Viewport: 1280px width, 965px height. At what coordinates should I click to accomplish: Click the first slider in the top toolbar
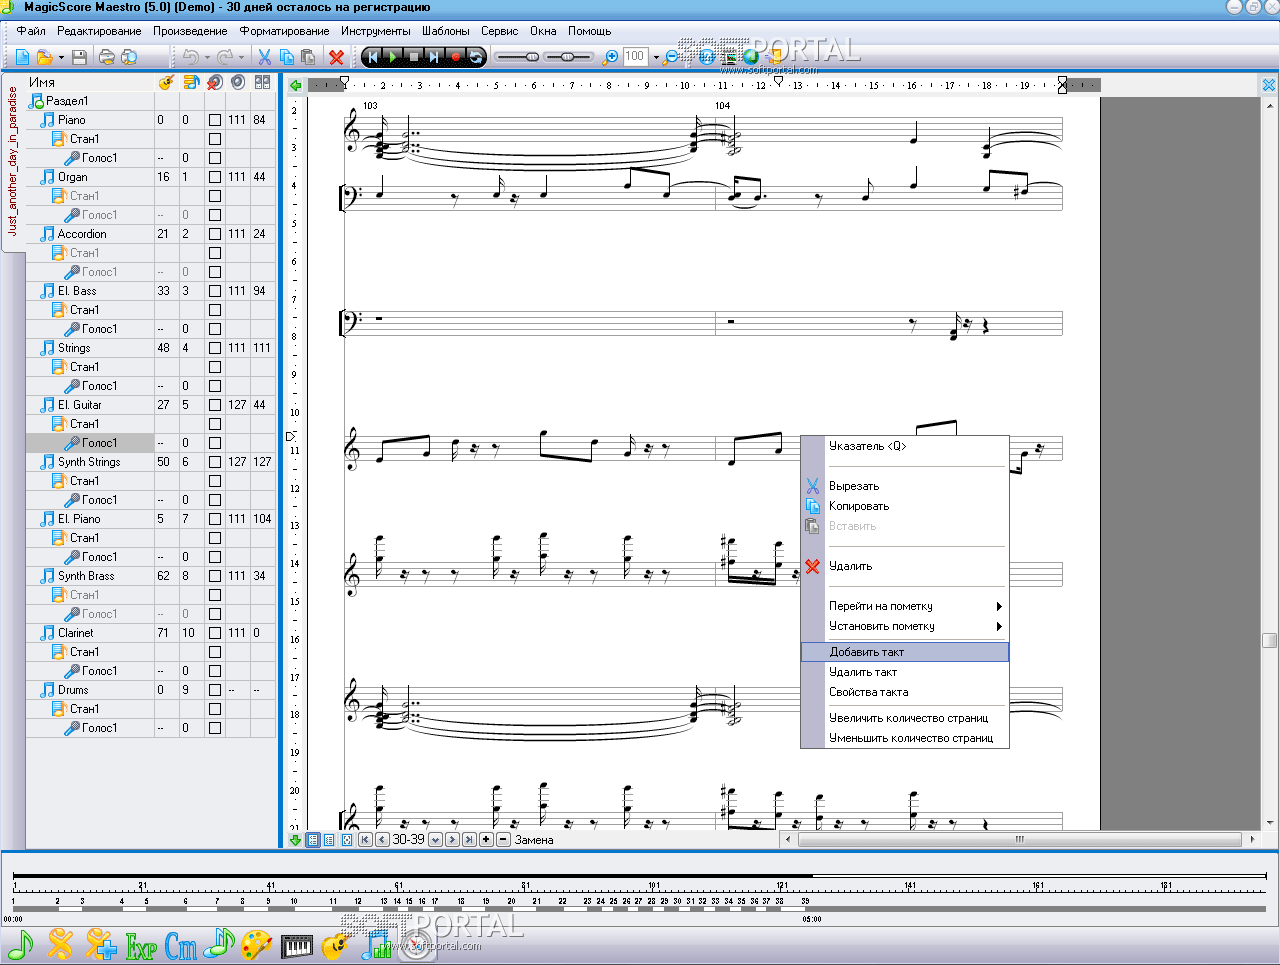518,57
